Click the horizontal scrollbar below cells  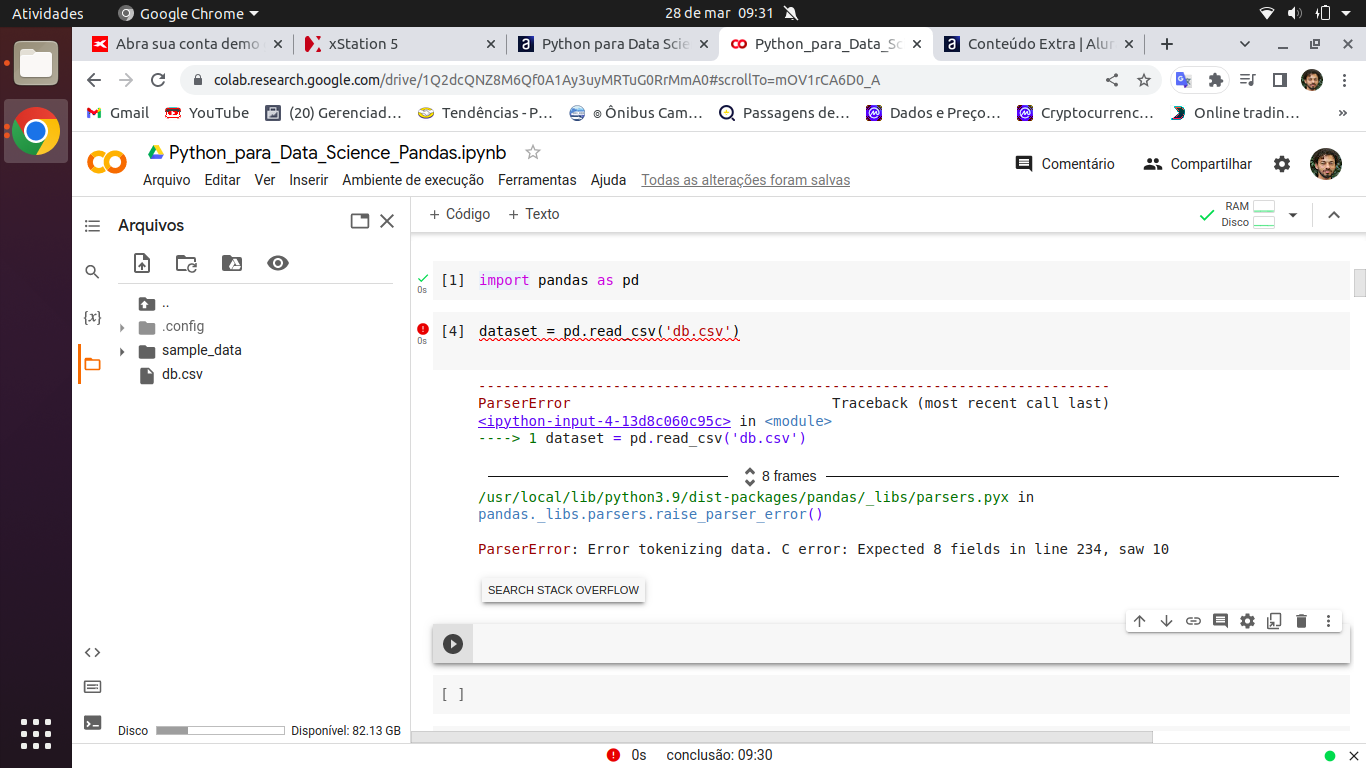(782, 737)
